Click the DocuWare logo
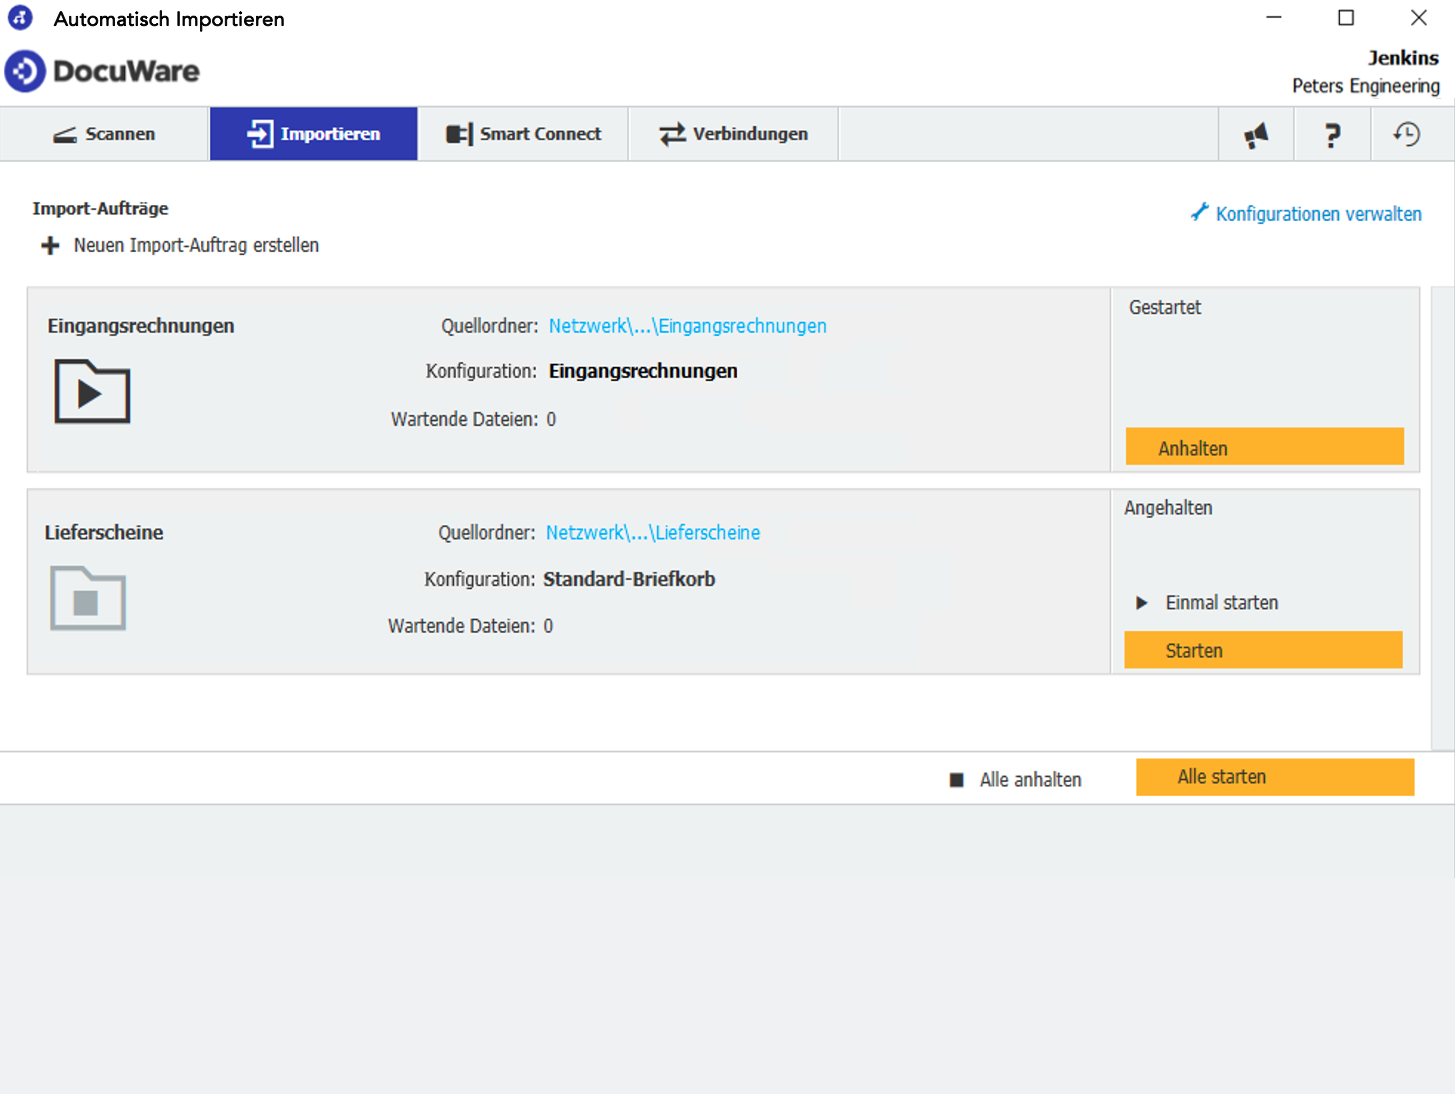 [x=102, y=71]
